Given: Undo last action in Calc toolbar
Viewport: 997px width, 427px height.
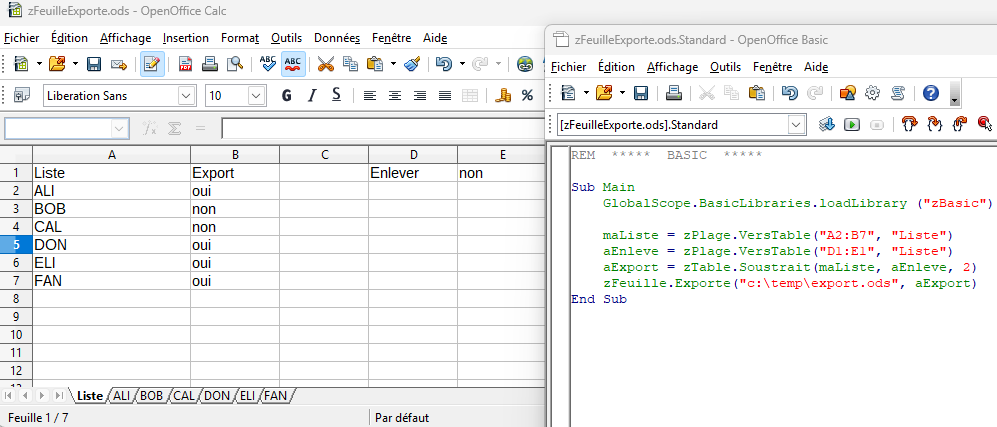Looking at the screenshot, I should (x=444, y=64).
